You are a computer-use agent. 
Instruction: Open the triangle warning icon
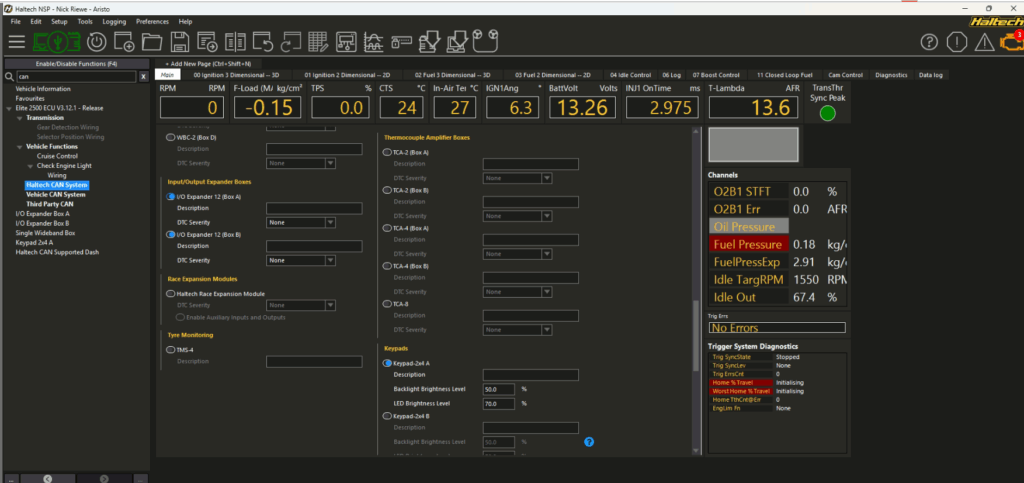click(x=984, y=42)
